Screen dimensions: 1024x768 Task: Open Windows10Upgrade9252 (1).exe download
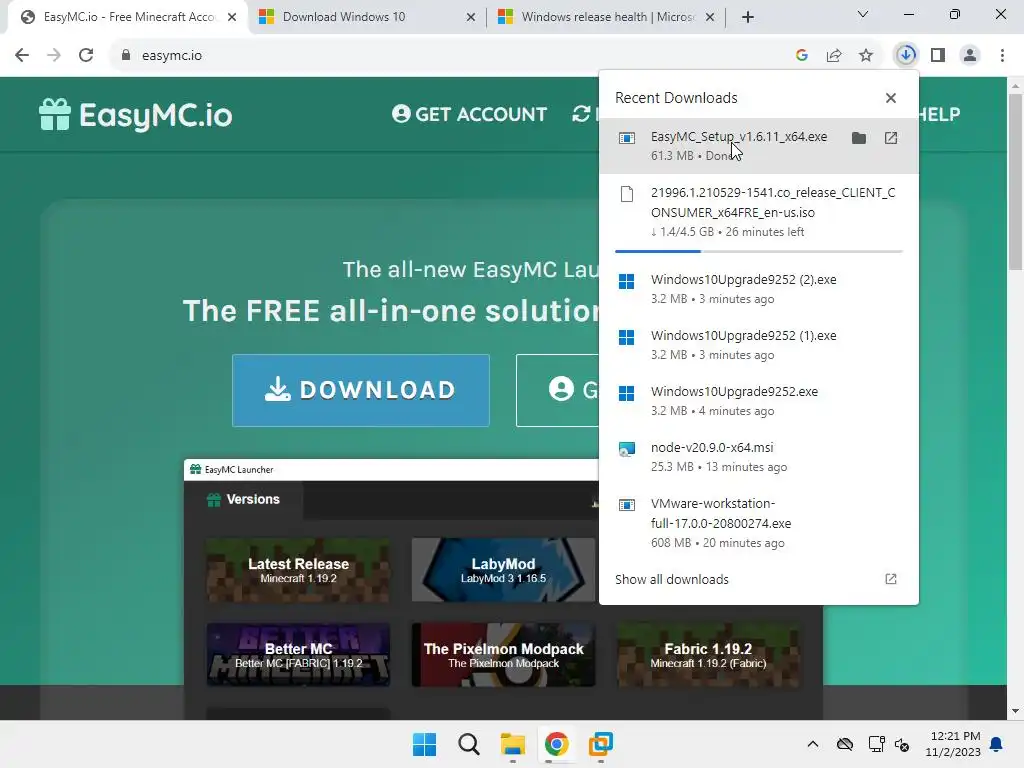[x=759, y=345]
